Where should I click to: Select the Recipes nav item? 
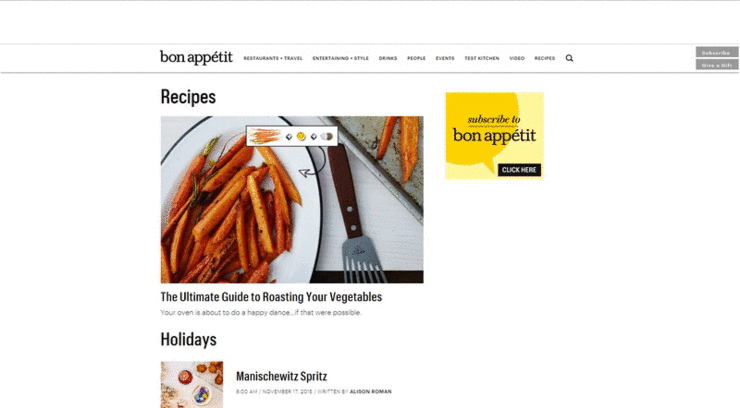click(545, 58)
